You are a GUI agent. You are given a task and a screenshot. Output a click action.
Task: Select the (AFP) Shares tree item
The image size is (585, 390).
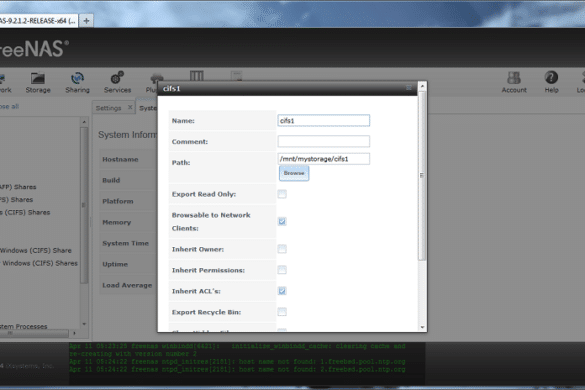tap(18, 187)
